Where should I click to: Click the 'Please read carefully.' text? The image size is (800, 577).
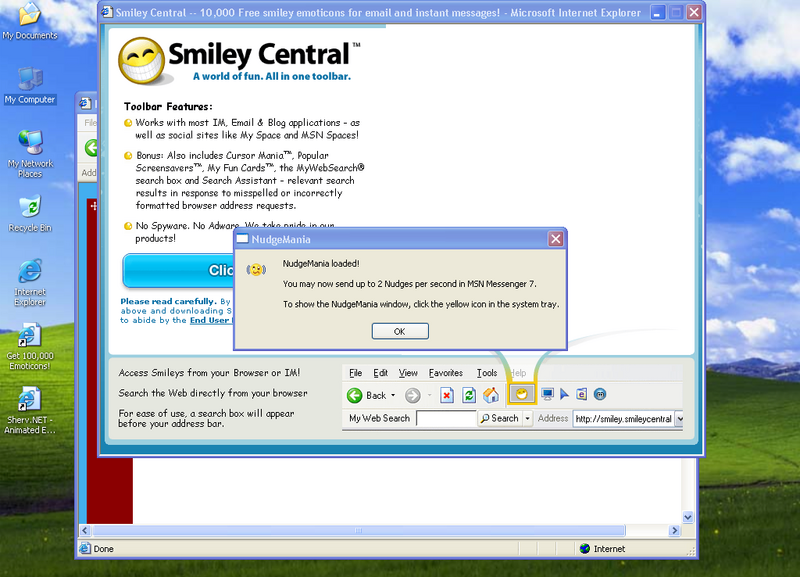coord(168,302)
